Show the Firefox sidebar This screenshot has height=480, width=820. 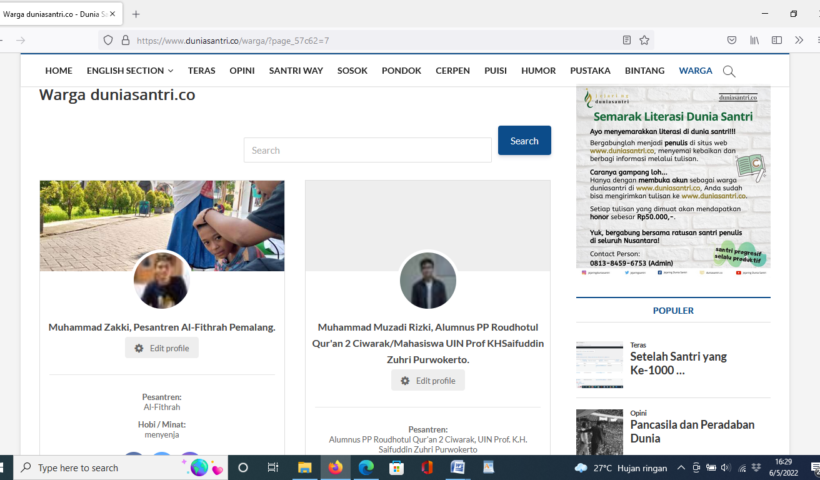tap(776, 40)
